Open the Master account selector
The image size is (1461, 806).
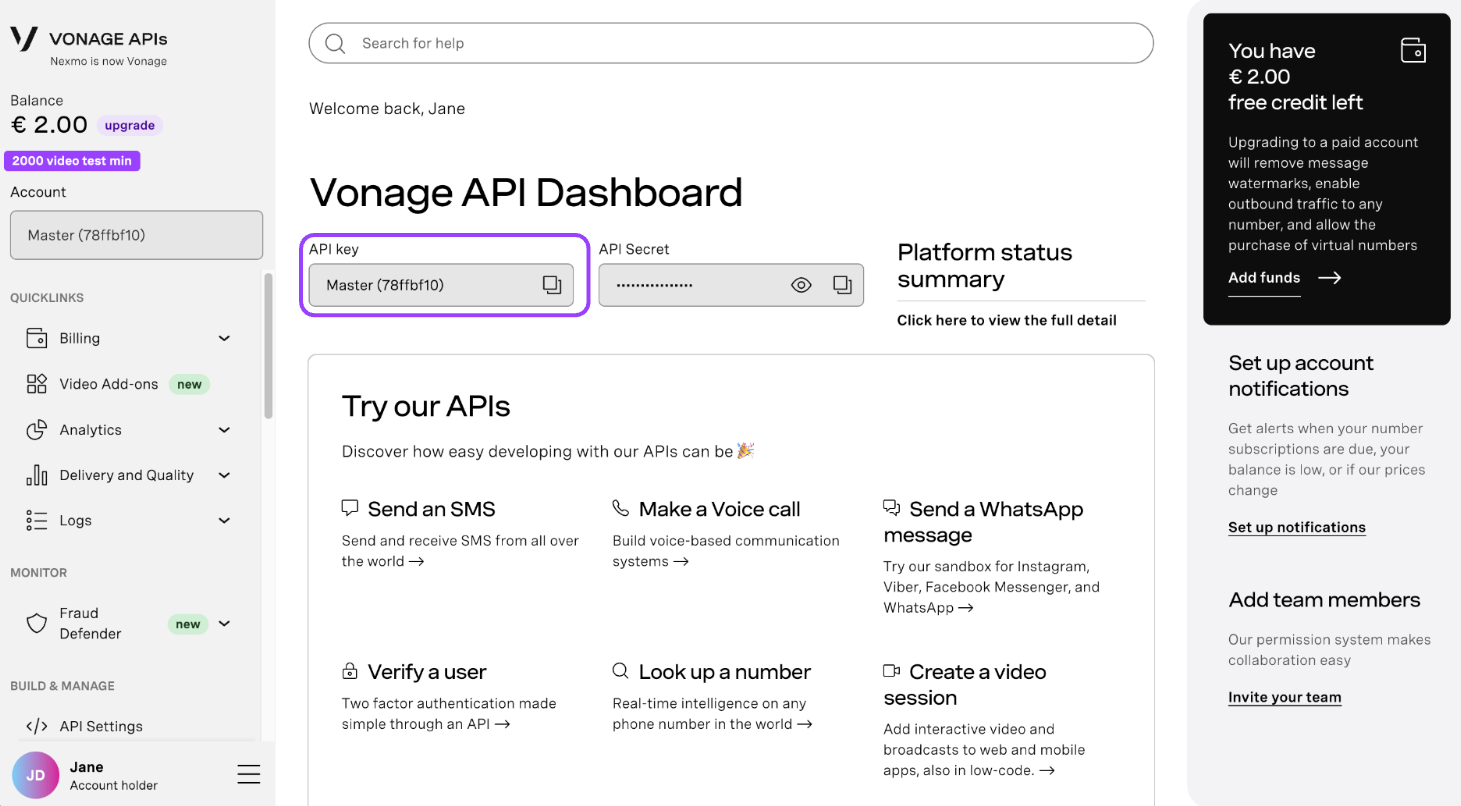[136, 234]
